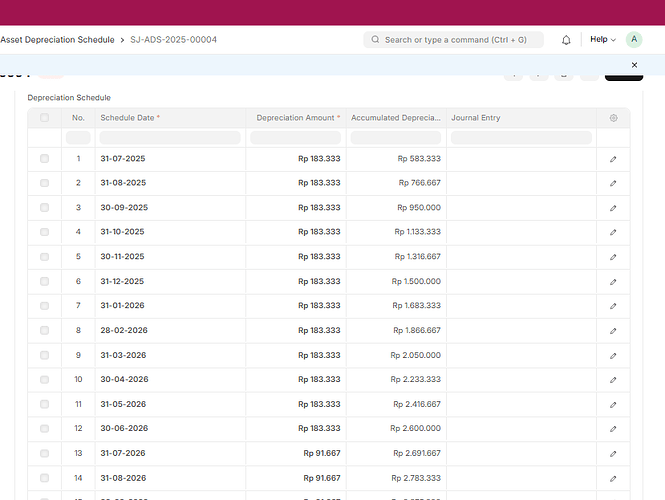
Task: Open table column settings gear
Action: [613, 118]
